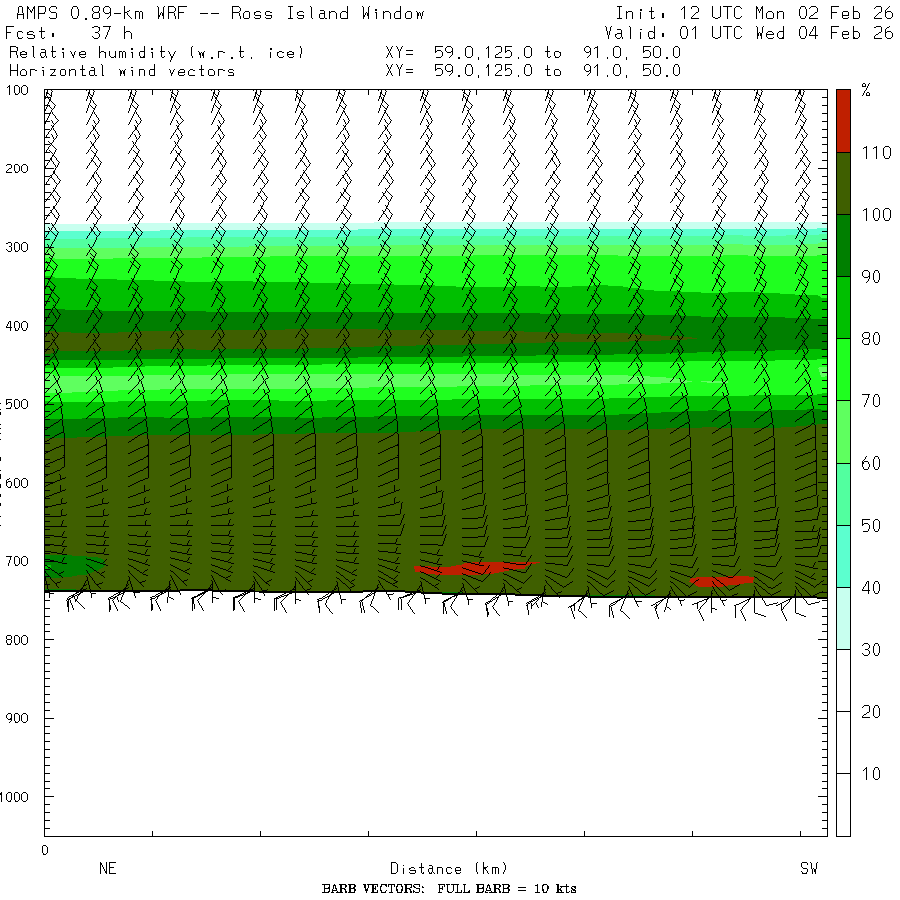The width and height of the screenshot is (900, 900).
Task: Click 'BARB VECTORS: FULL BARB = 10 kts' caption
Action: pyautogui.click(x=449, y=889)
